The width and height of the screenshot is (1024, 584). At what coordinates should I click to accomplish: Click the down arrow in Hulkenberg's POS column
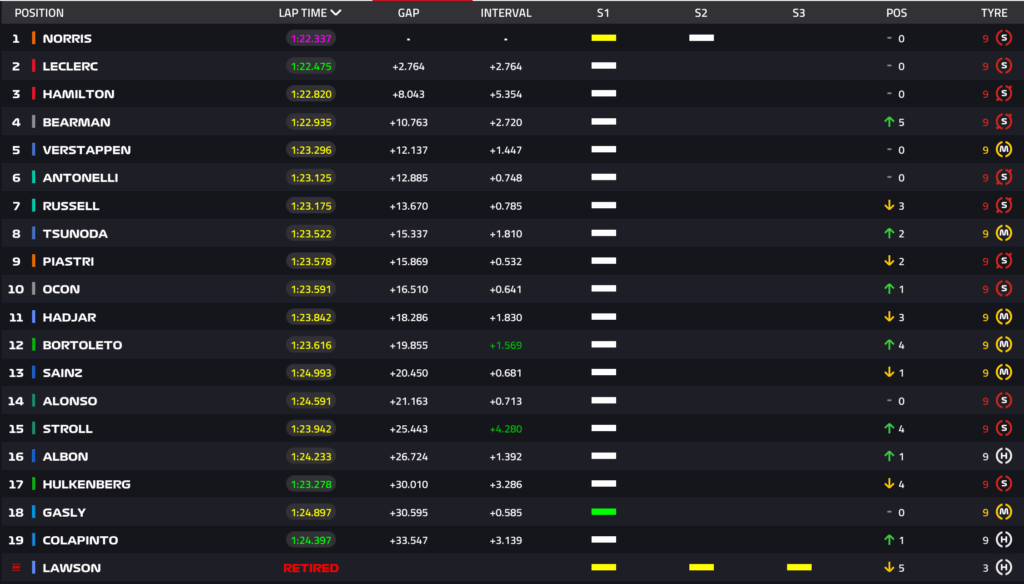(x=888, y=484)
